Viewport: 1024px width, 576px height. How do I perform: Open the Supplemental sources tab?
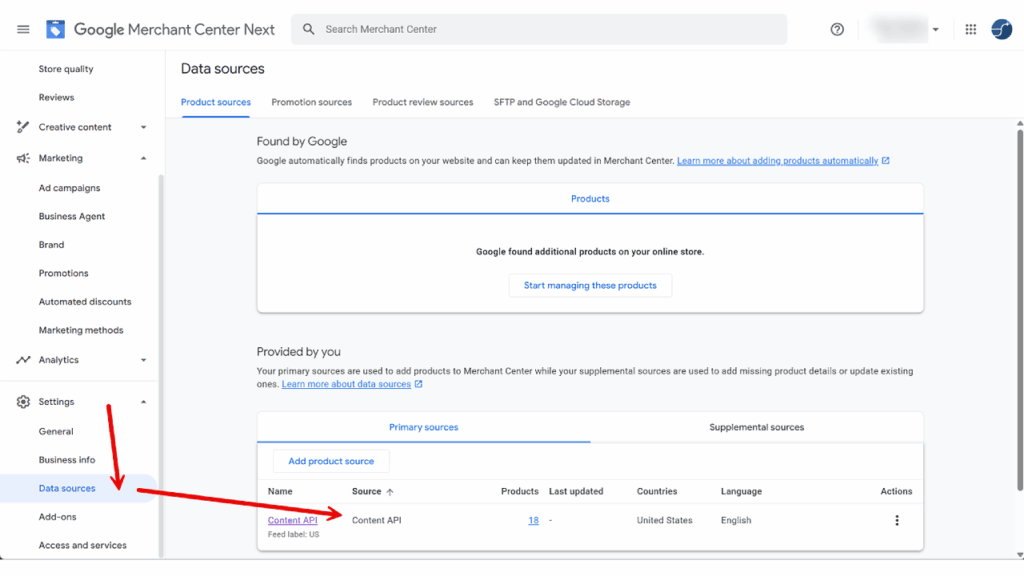click(758, 426)
